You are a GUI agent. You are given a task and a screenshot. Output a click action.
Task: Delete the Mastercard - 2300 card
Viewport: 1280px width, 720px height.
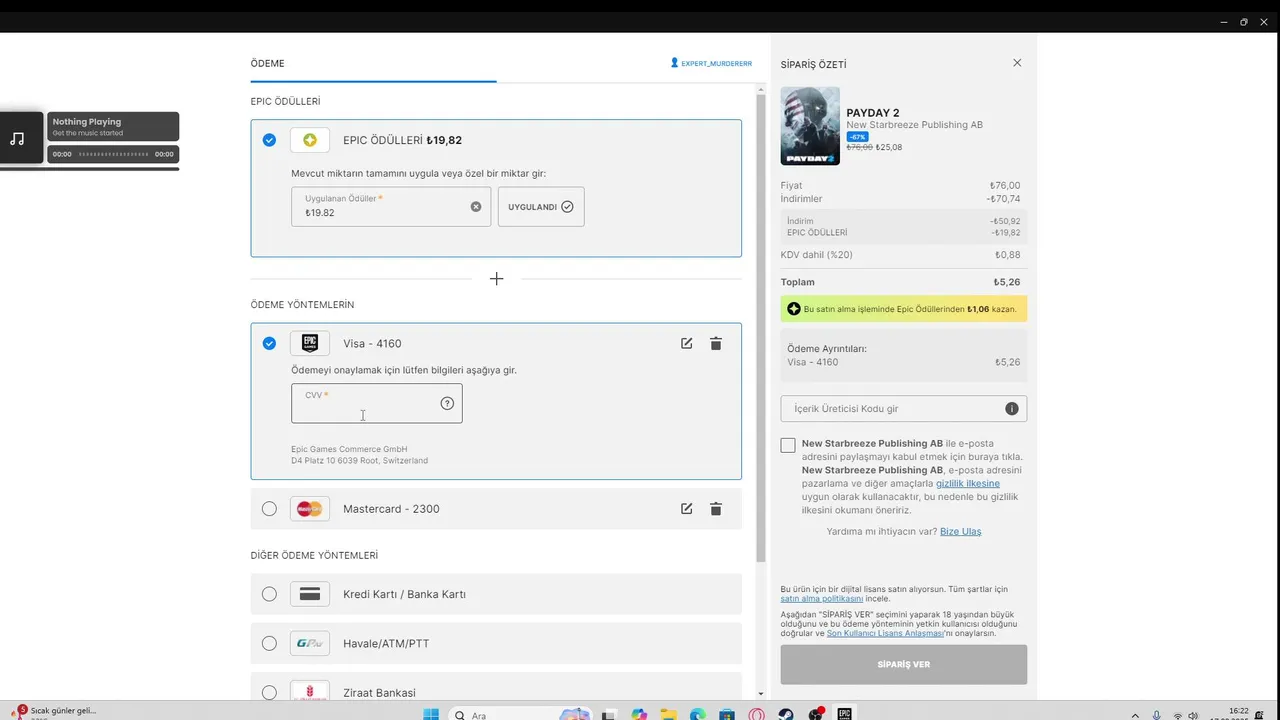716,509
